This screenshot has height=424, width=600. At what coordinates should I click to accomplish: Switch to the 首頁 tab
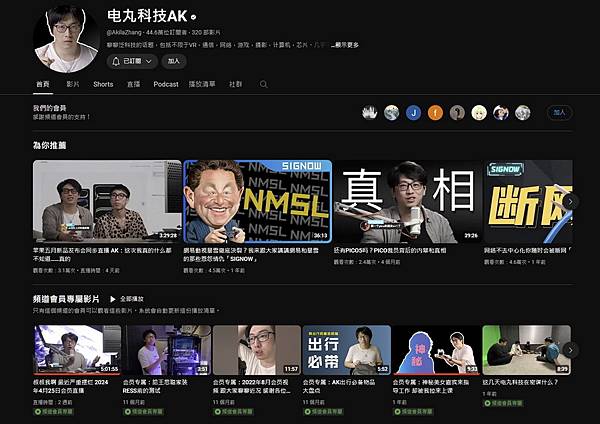(43, 84)
